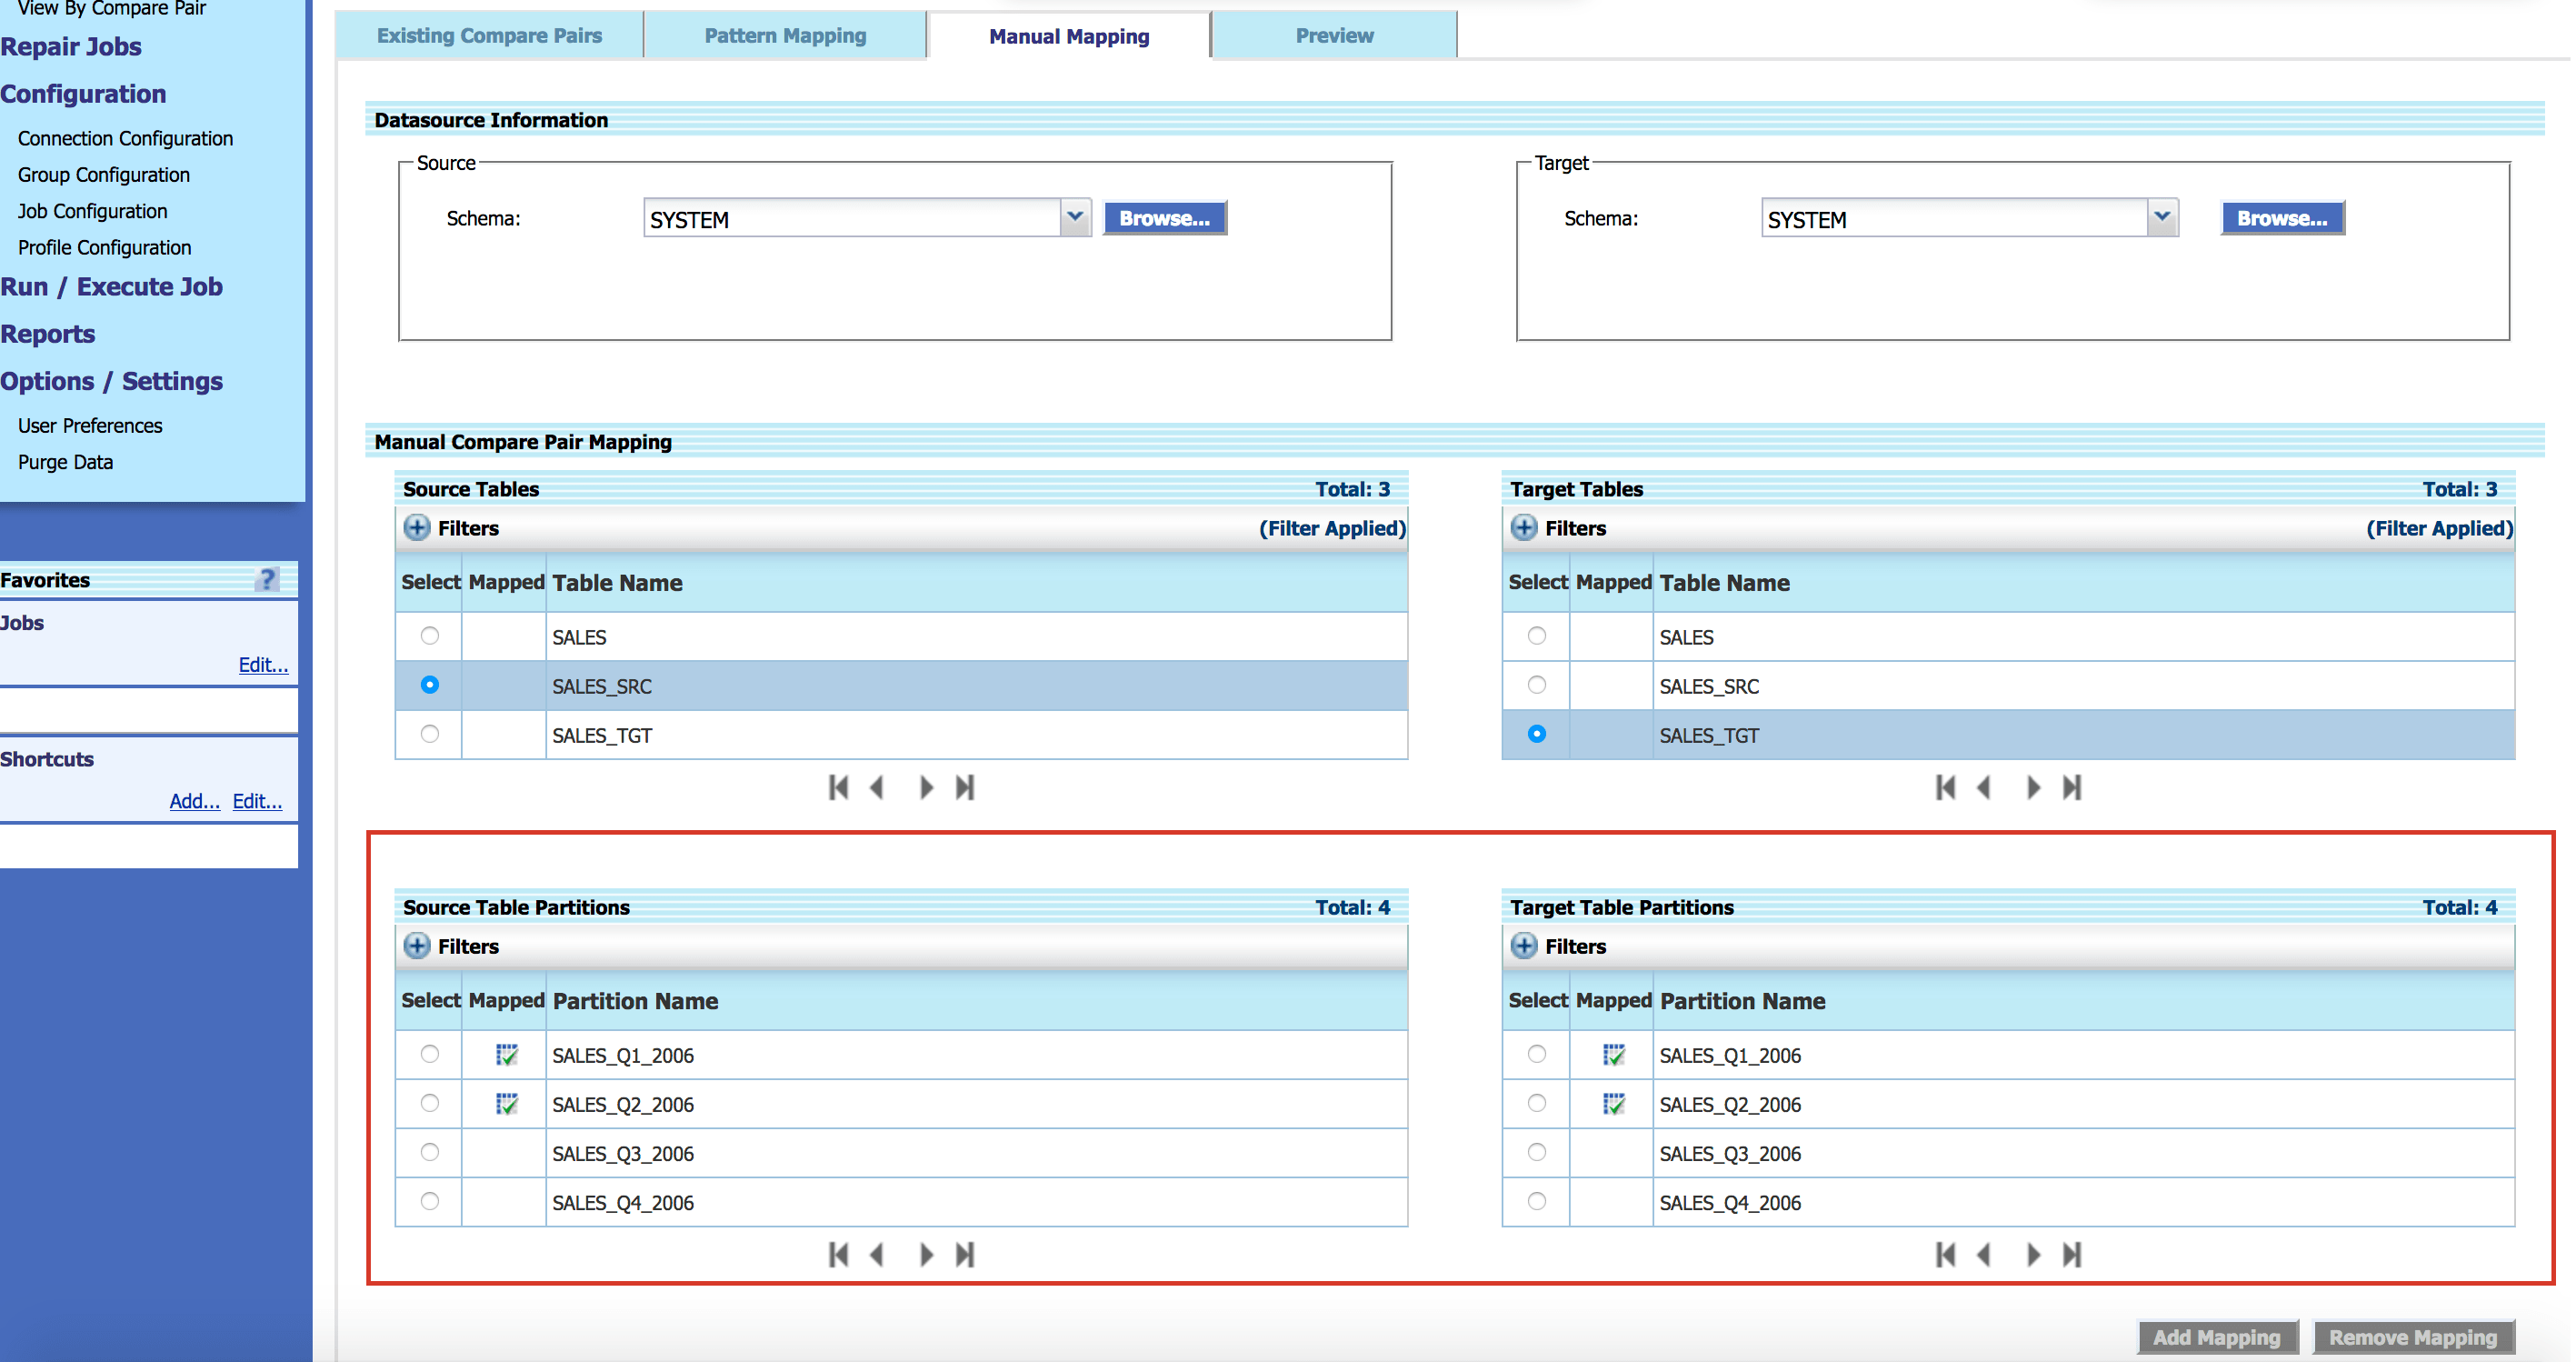Select source partition SALES_Q3_2006 radio button
Image resolution: width=2576 pixels, height=1362 pixels.
coord(429,1152)
